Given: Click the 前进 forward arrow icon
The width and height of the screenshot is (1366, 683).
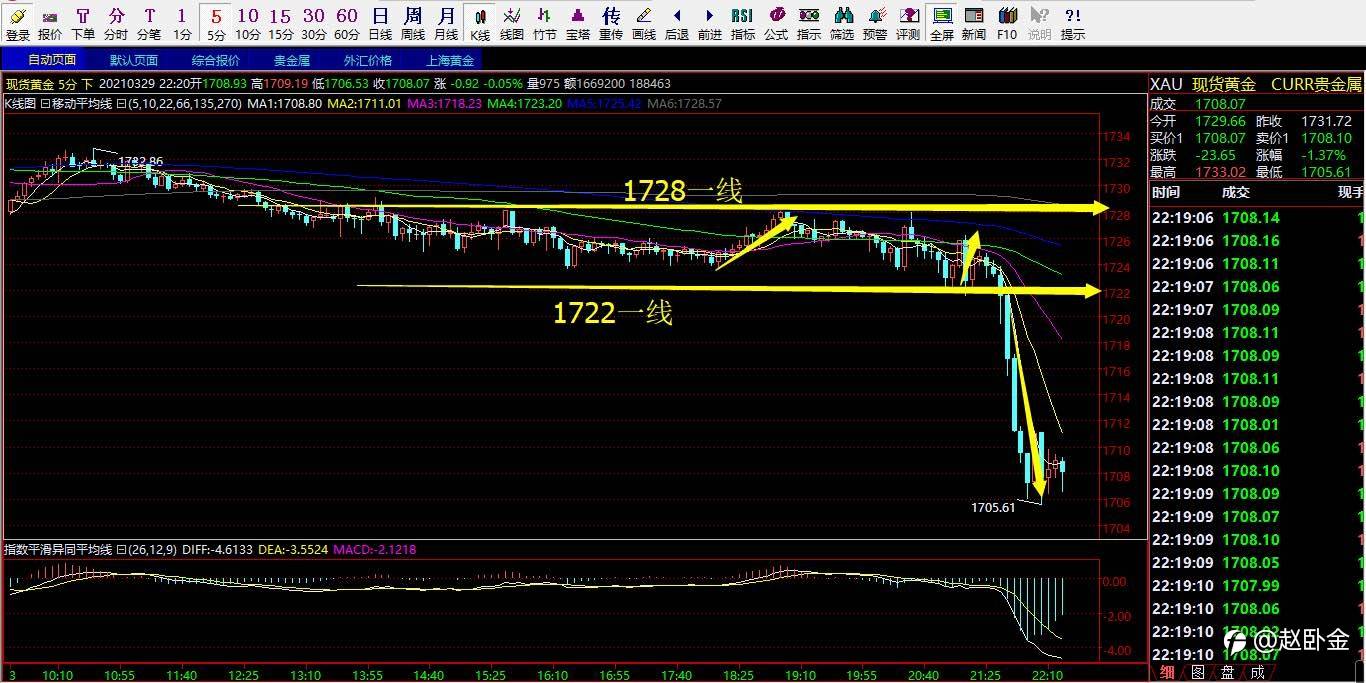Looking at the screenshot, I should pos(710,22).
